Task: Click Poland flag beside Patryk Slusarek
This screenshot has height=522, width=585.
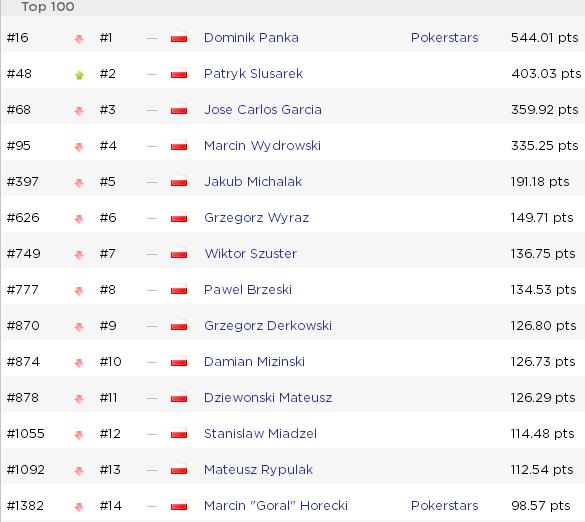Action: [179, 74]
